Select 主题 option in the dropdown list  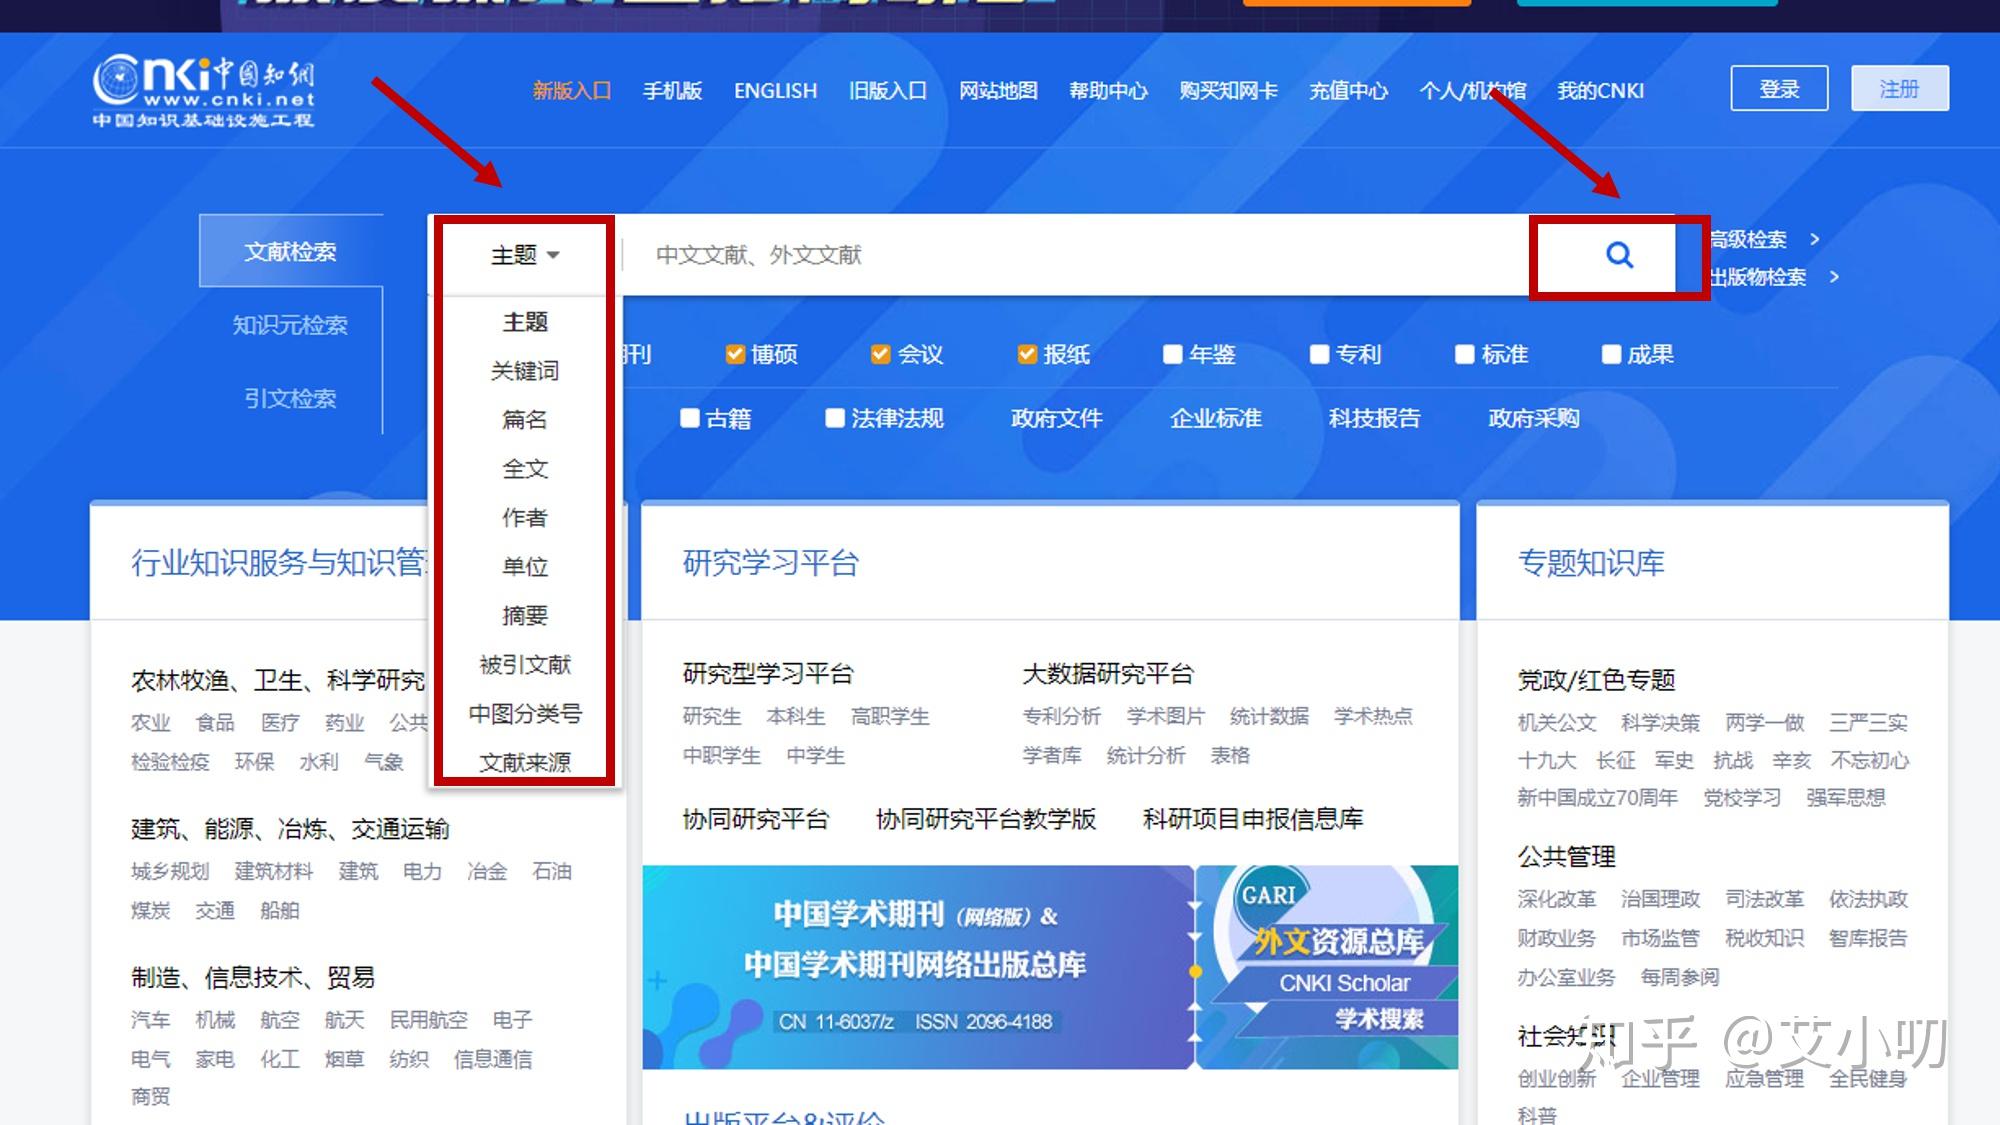(525, 322)
